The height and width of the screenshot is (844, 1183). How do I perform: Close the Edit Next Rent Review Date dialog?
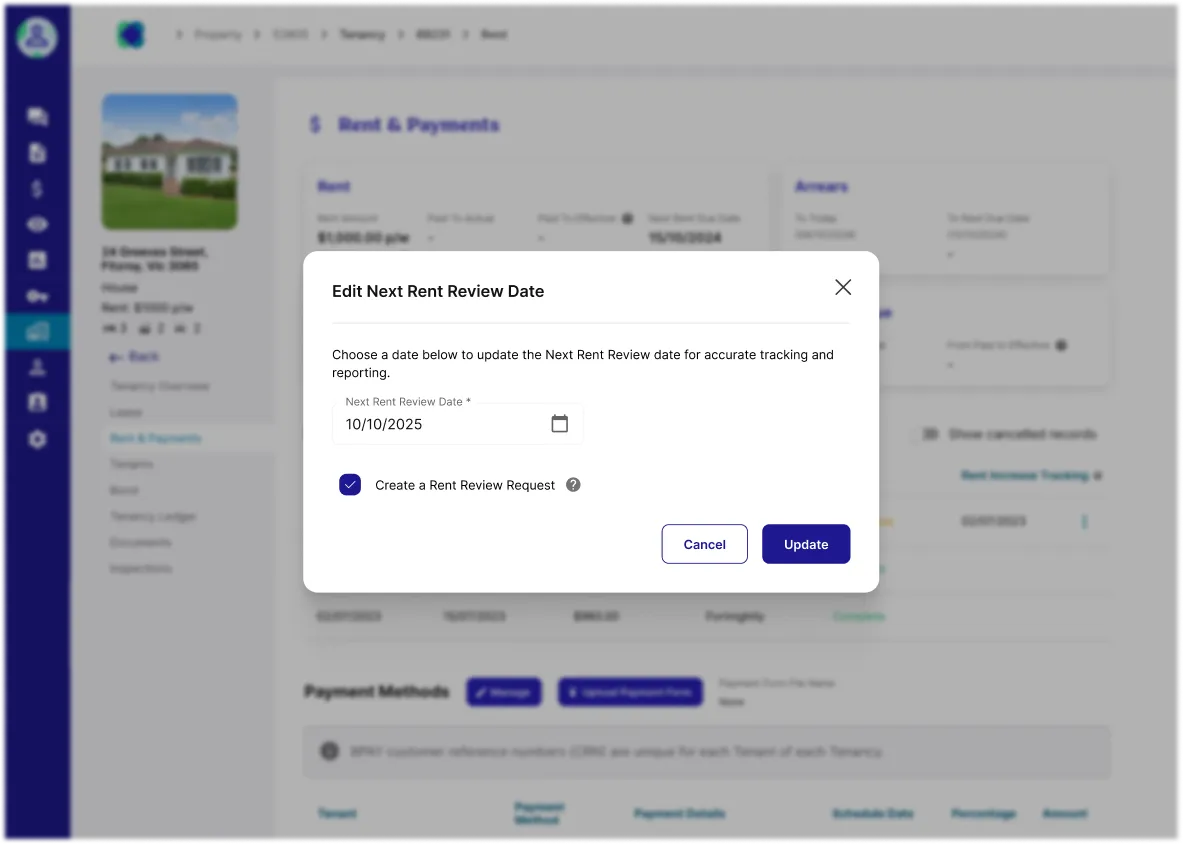click(843, 287)
